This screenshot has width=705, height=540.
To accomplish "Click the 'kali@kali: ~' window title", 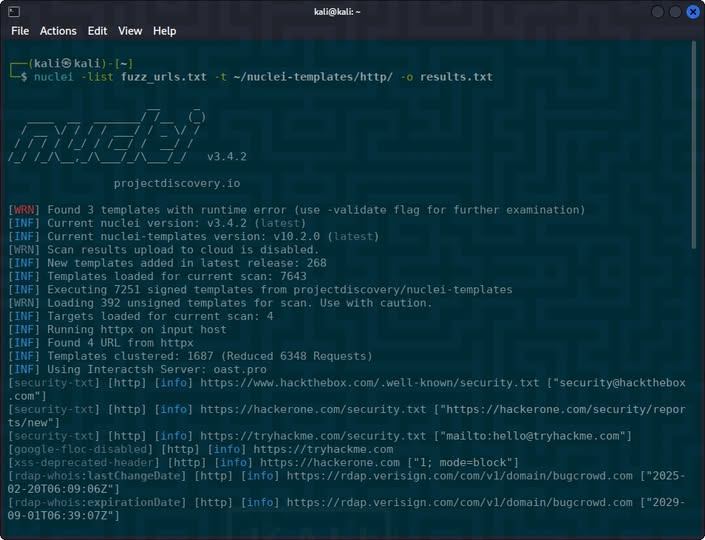I will pos(337,12).
